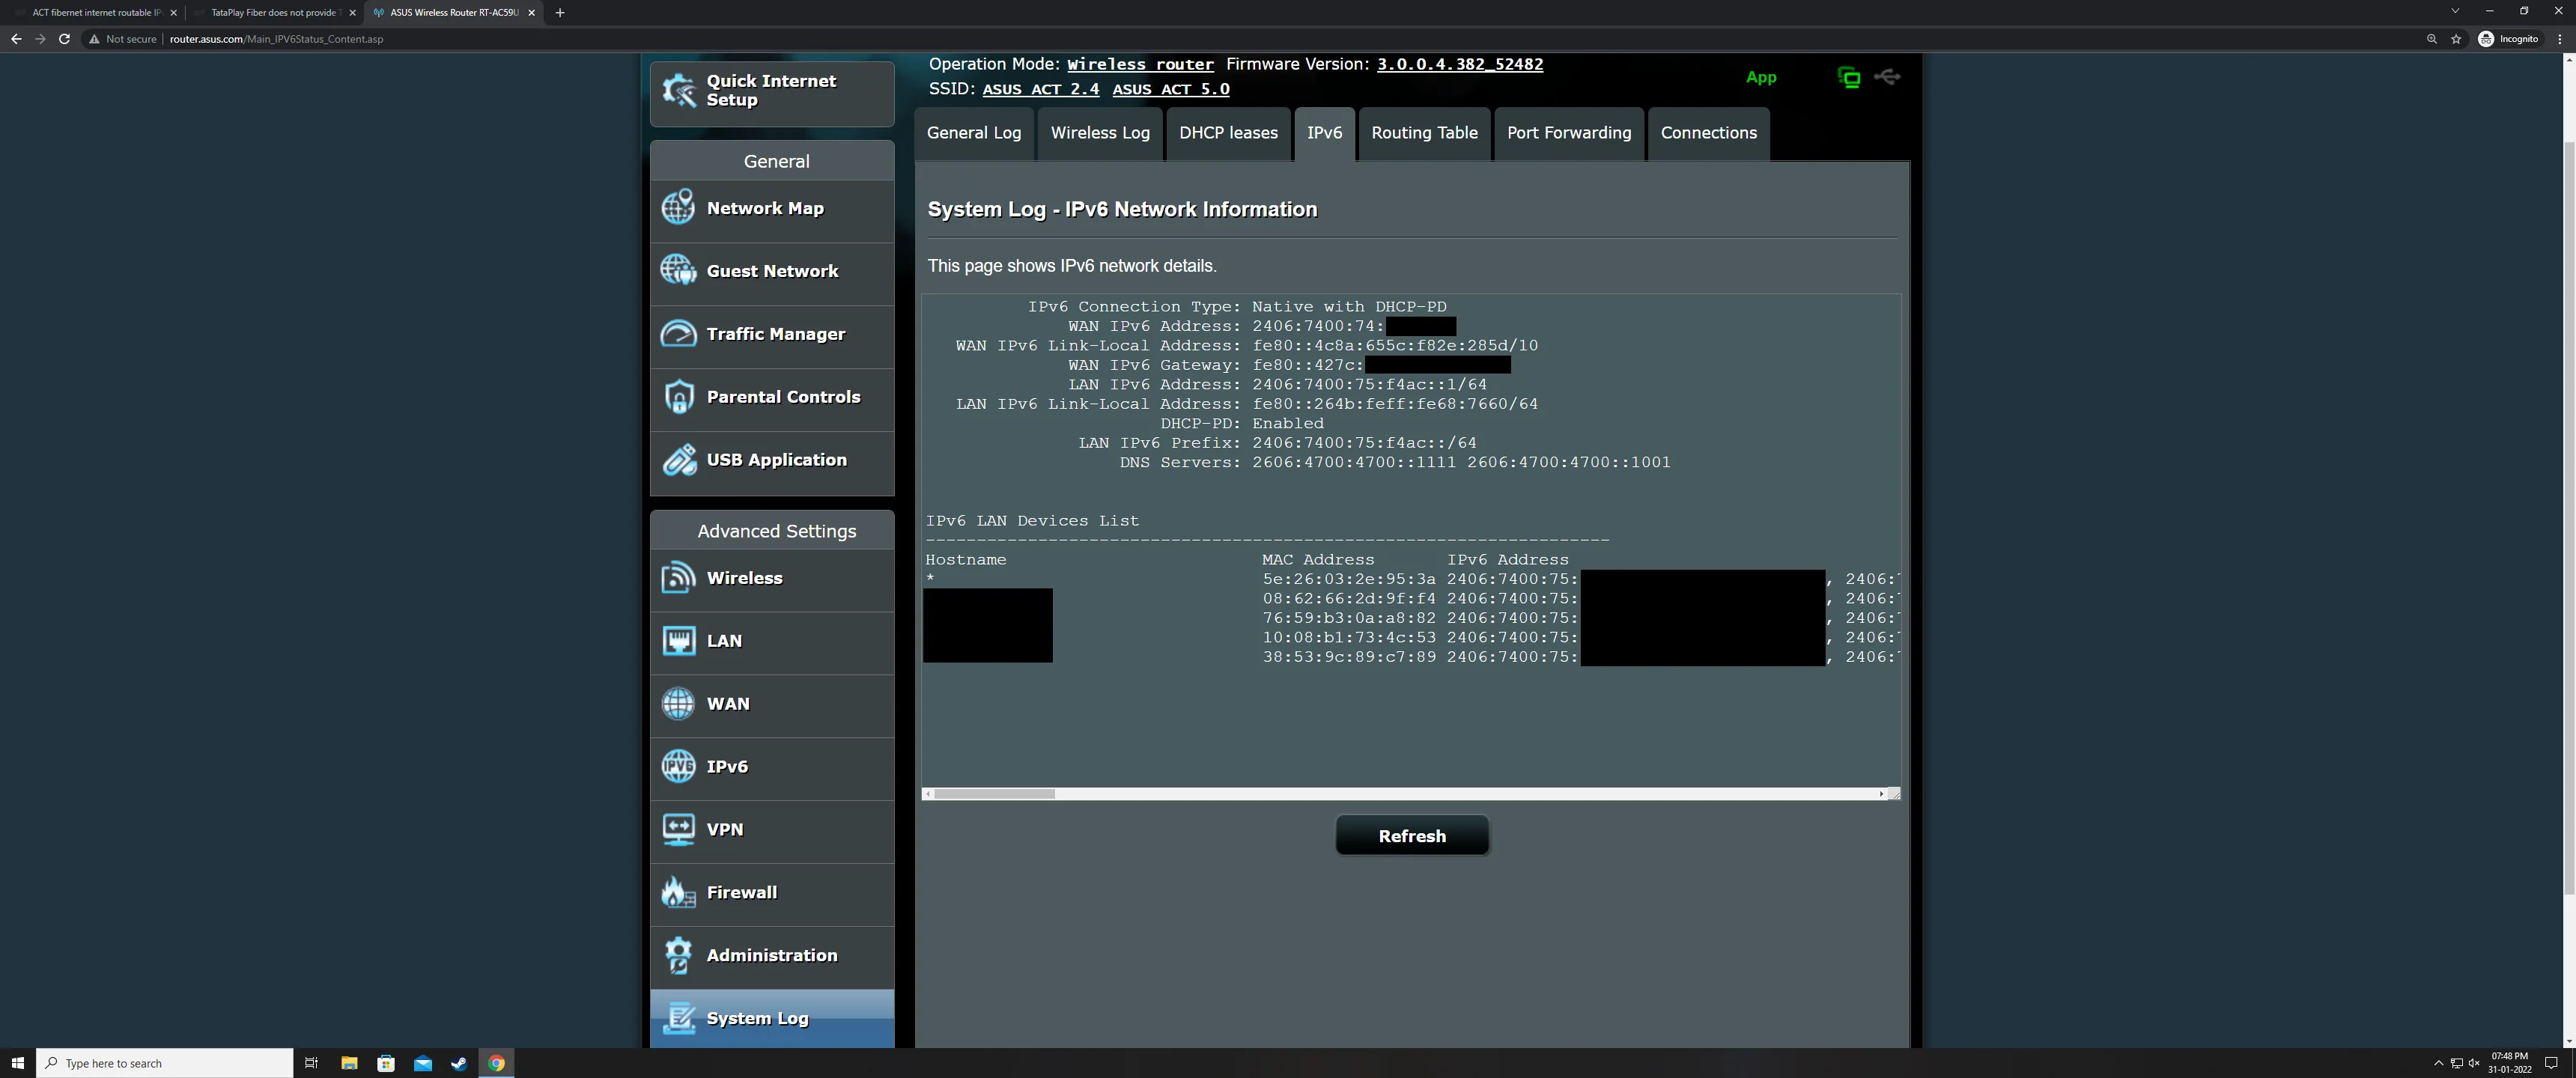Click right arrow of log horizontal scrollbar
2576x1078 pixels.
(1881, 794)
